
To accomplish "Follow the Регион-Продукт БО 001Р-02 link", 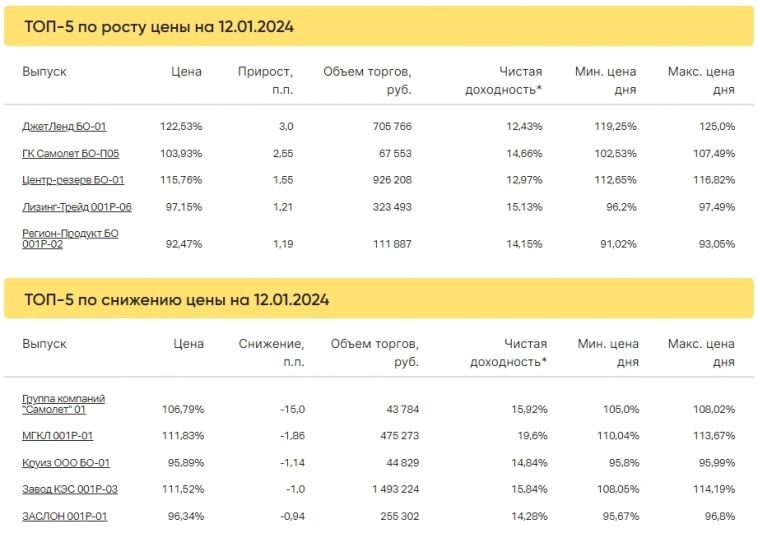I will click(70, 238).
